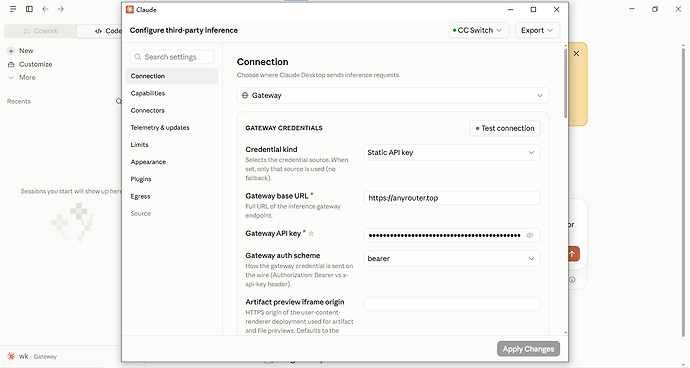This screenshot has height=368, width=690.
Task: Click the Claude sunburst icon beside wk
Action: (x=11, y=357)
